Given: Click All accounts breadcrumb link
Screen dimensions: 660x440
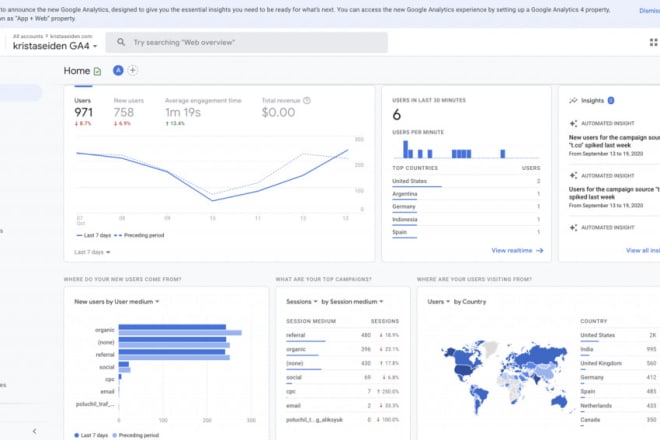Looking at the screenshot, I should [x=28, y=36].
